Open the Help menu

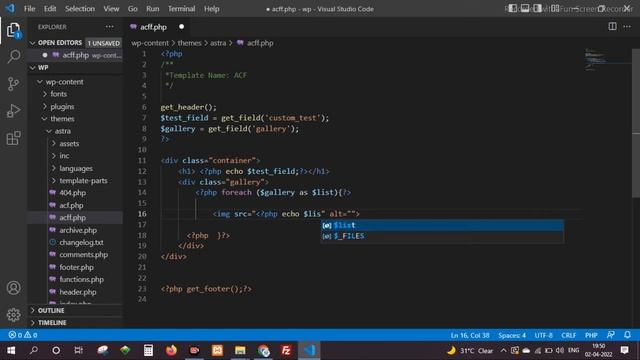pyautogui.click(x=211, y=9)
